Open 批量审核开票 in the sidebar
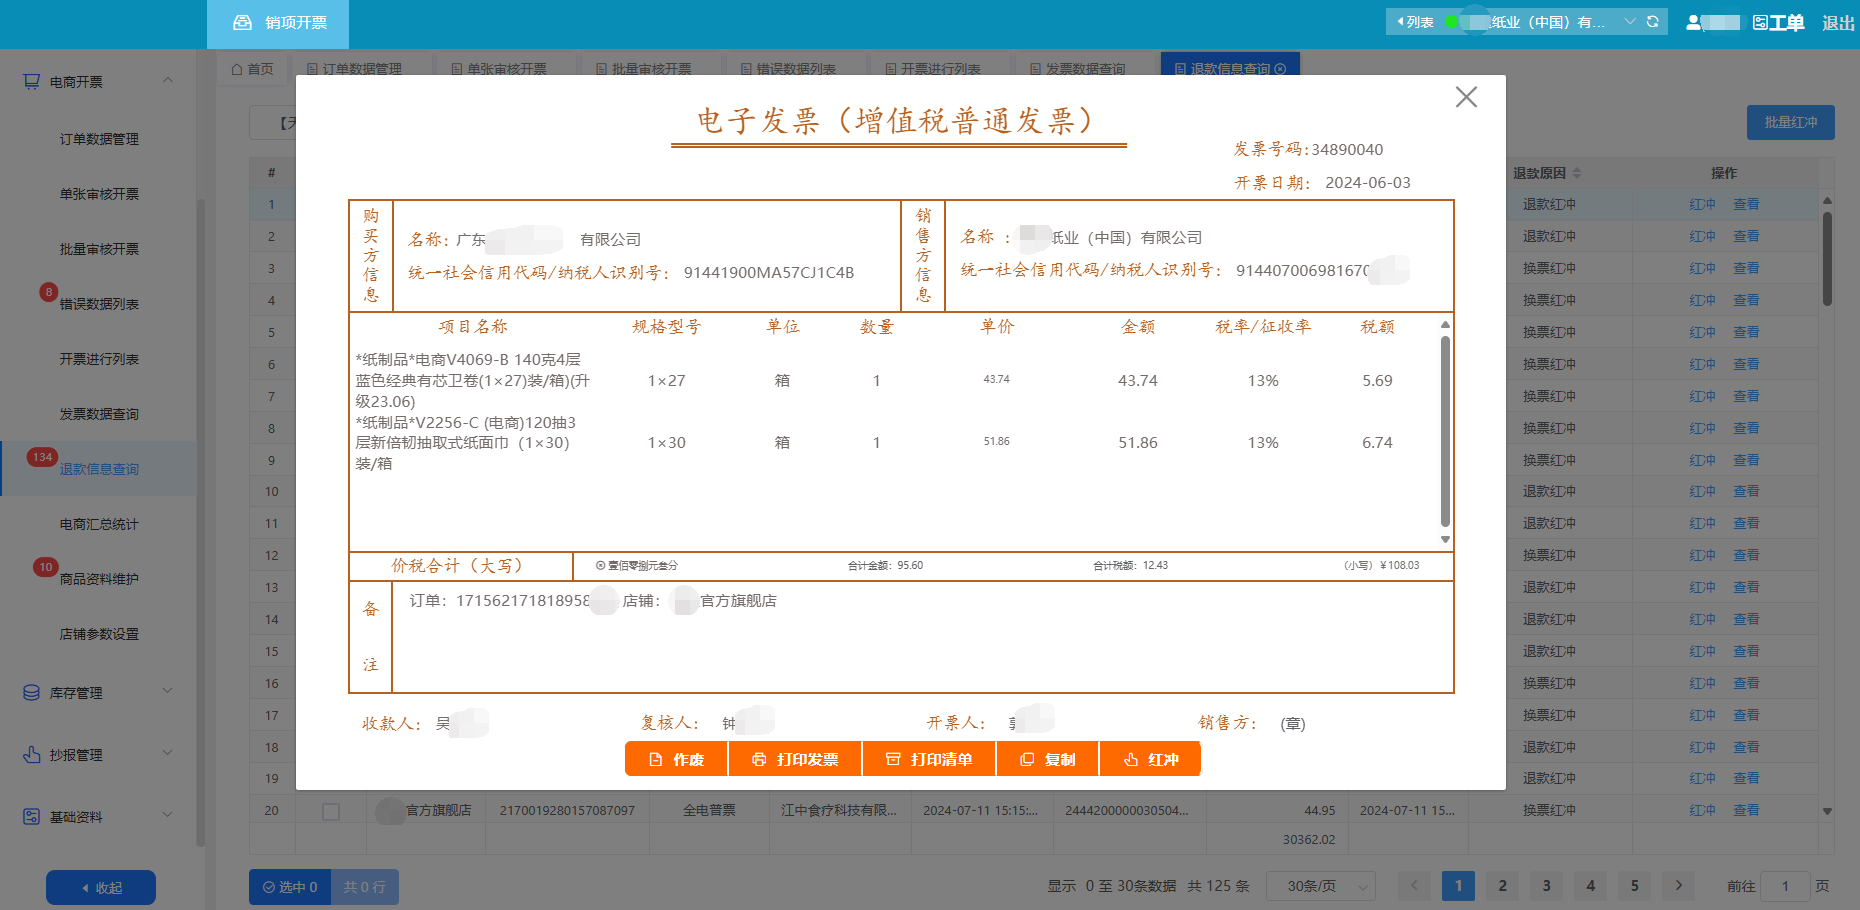 click(99, 249)
